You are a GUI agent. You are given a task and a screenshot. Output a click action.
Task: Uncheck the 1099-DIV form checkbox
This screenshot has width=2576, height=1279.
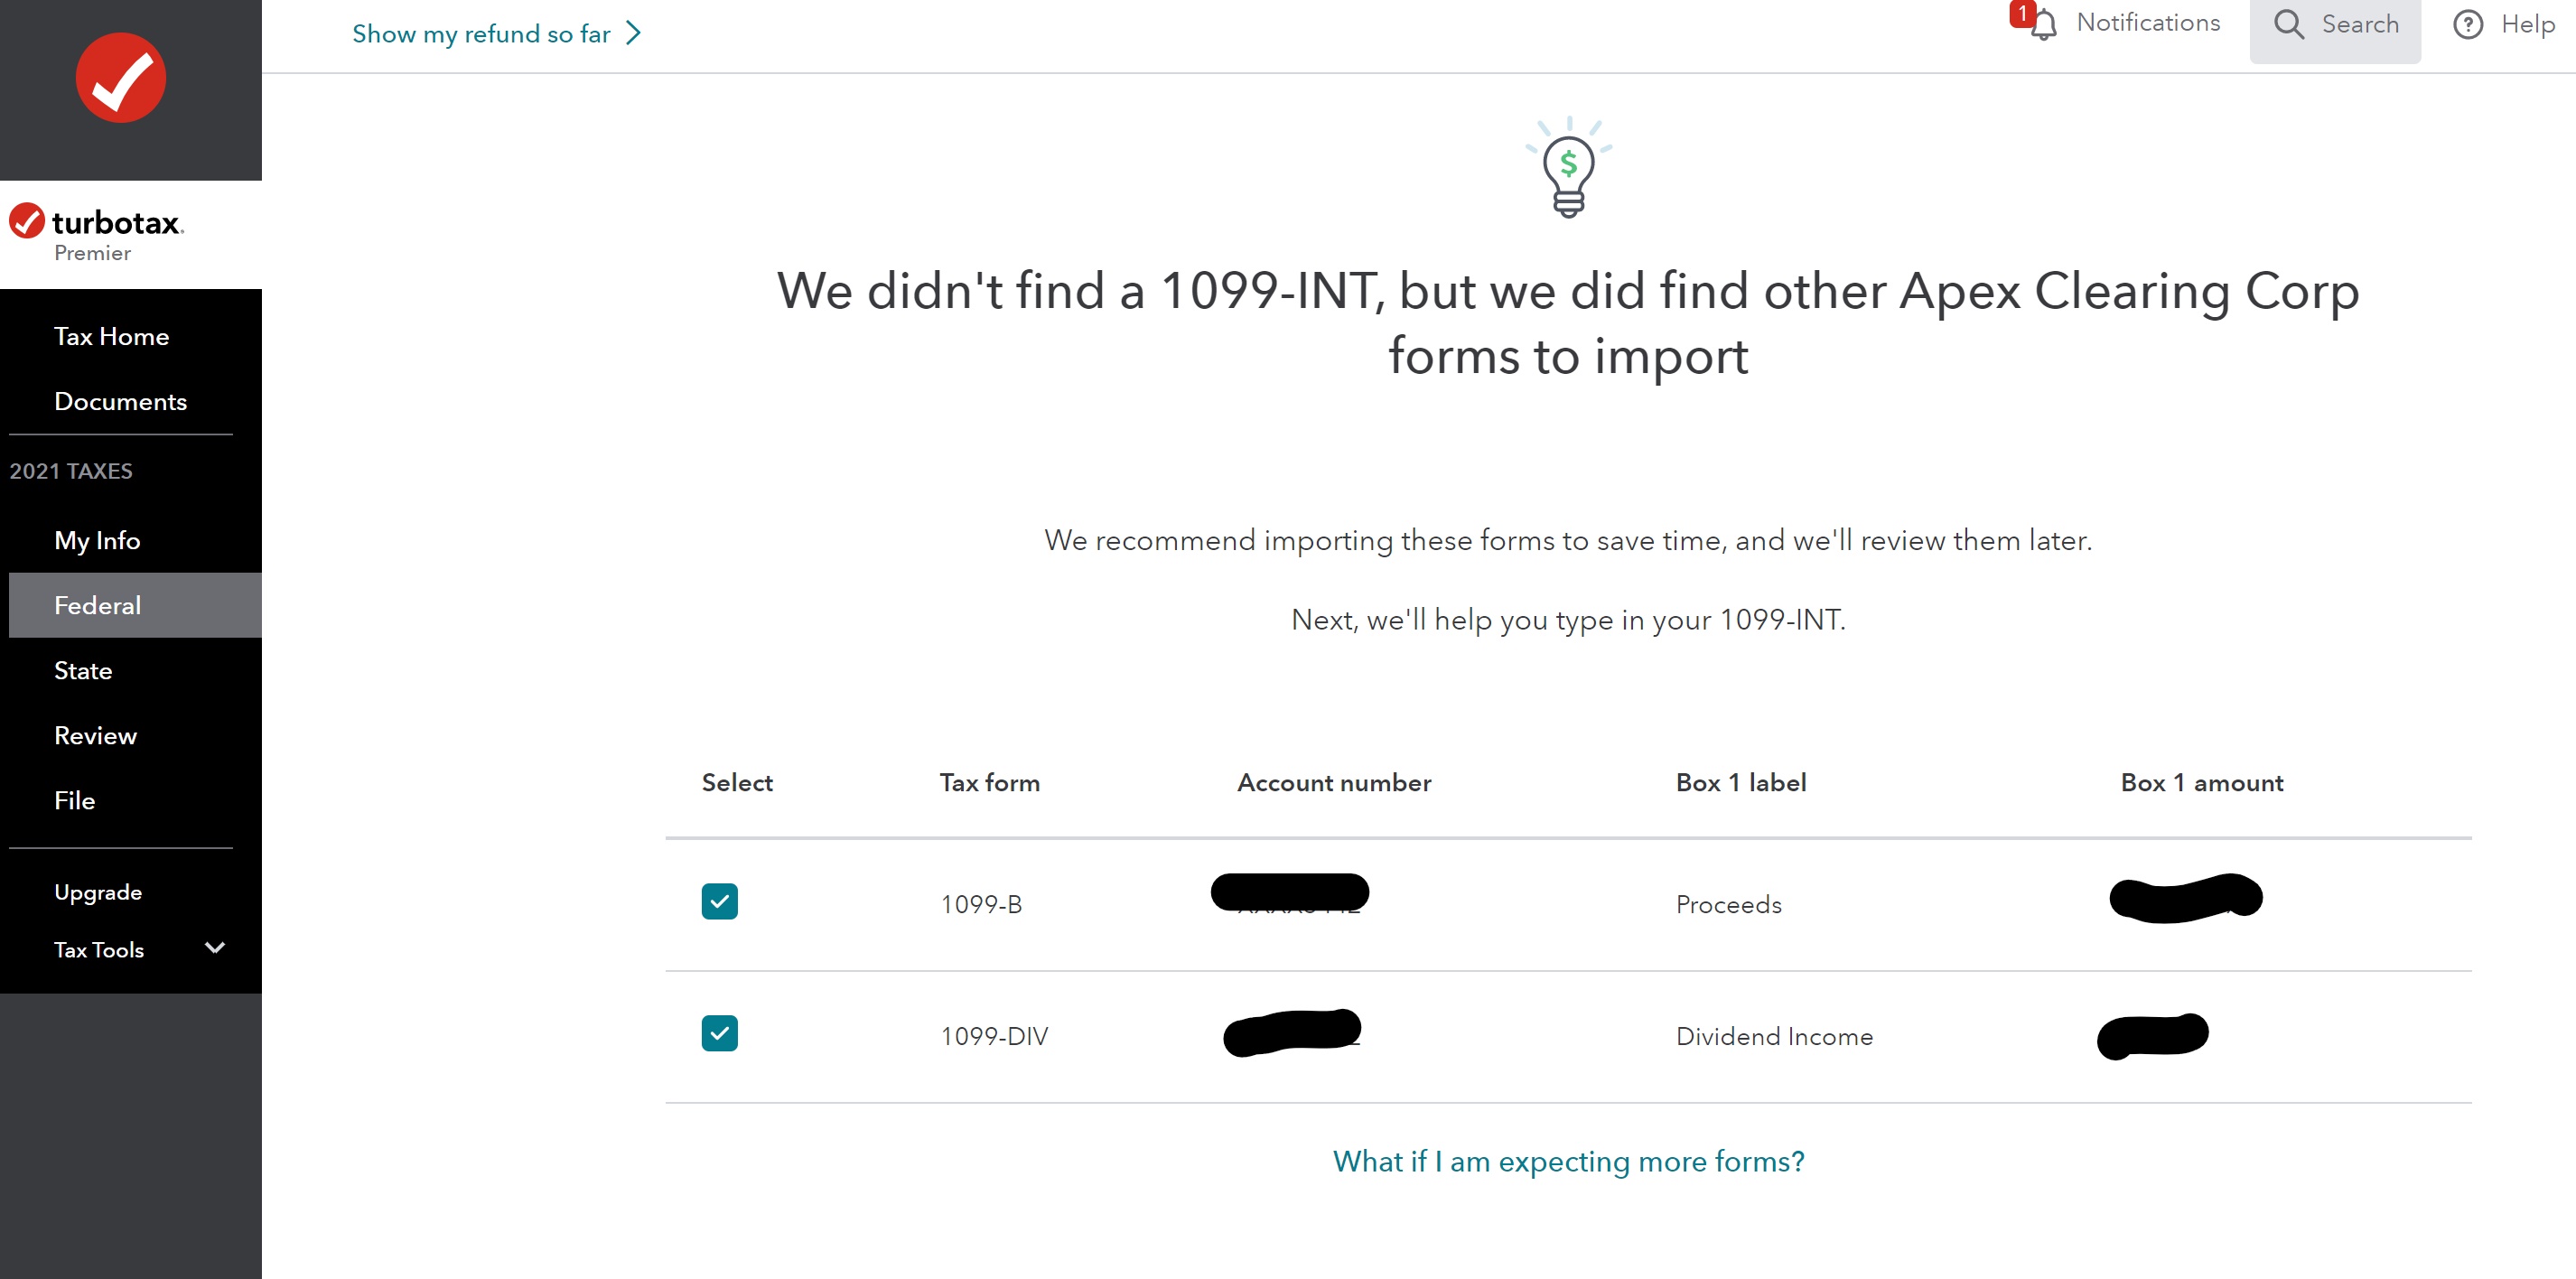(x=719, y=1033)
